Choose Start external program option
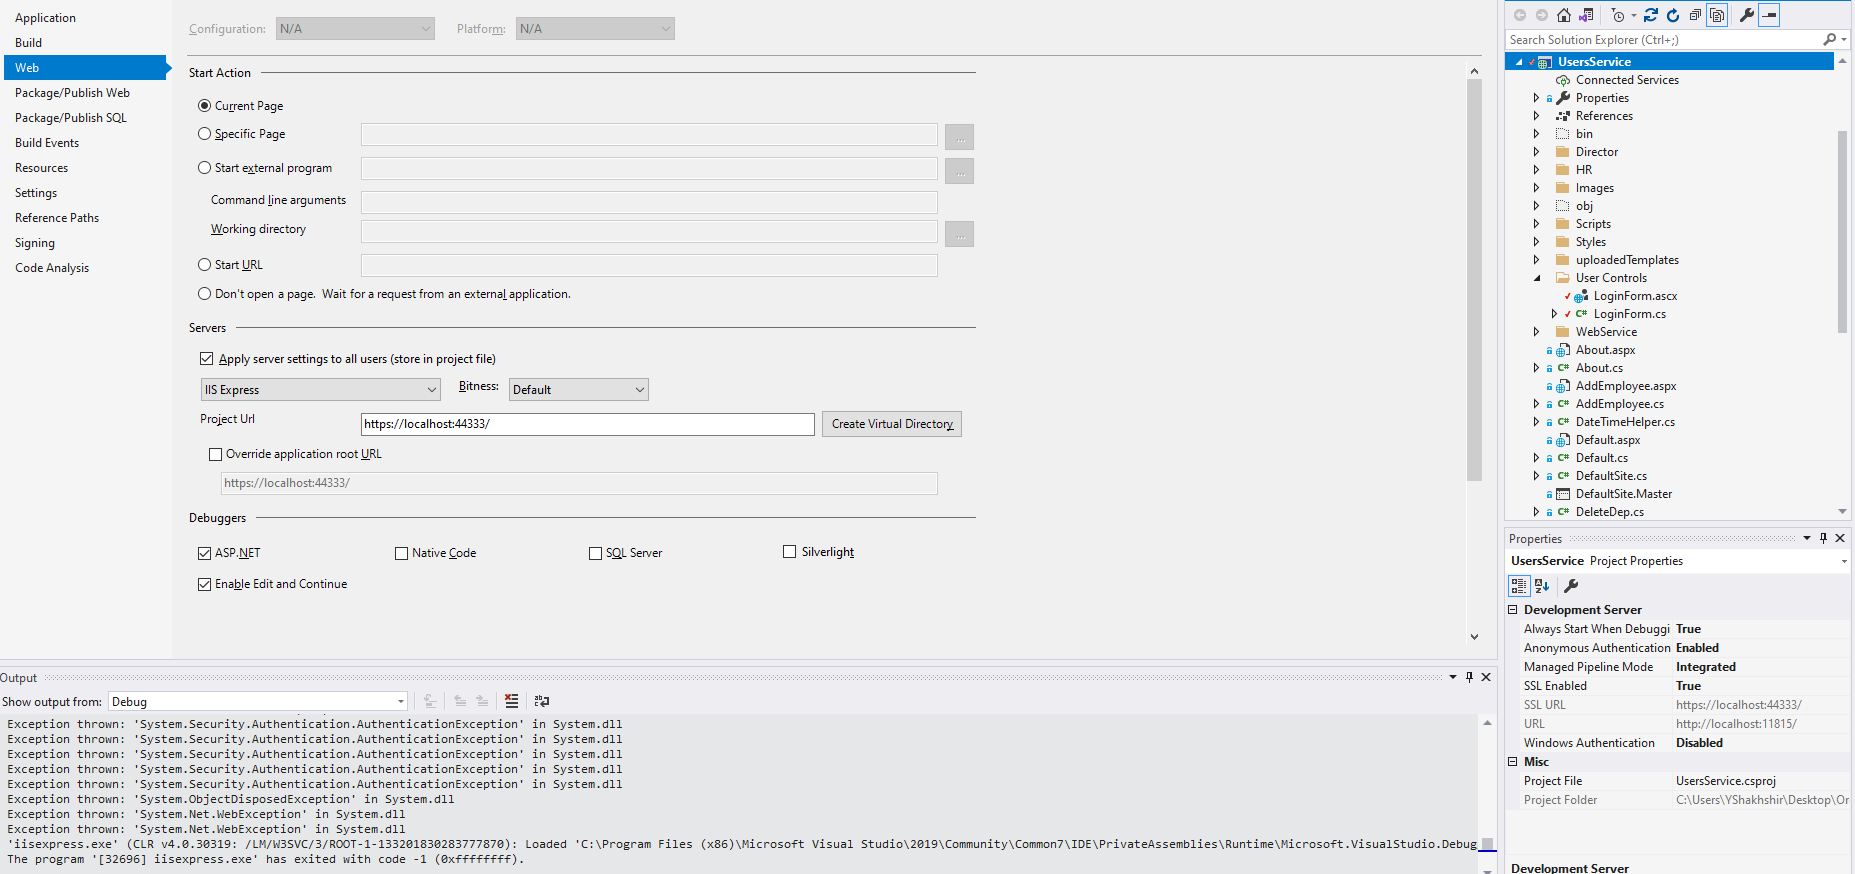This screenshot has width=1855, height=874. 204,168
